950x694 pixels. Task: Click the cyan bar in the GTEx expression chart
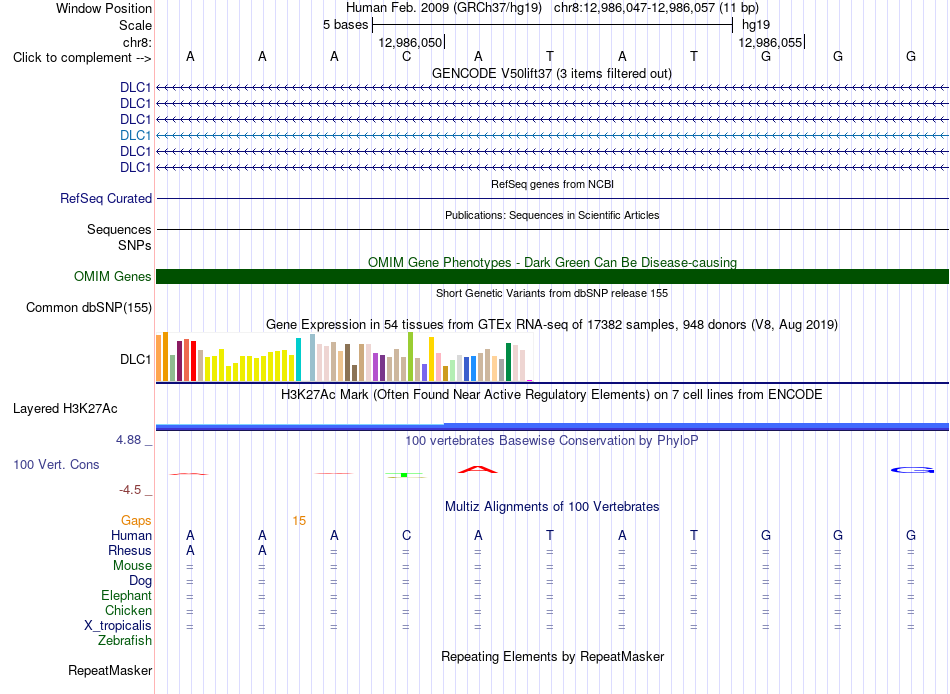click(x=298, y=359)
